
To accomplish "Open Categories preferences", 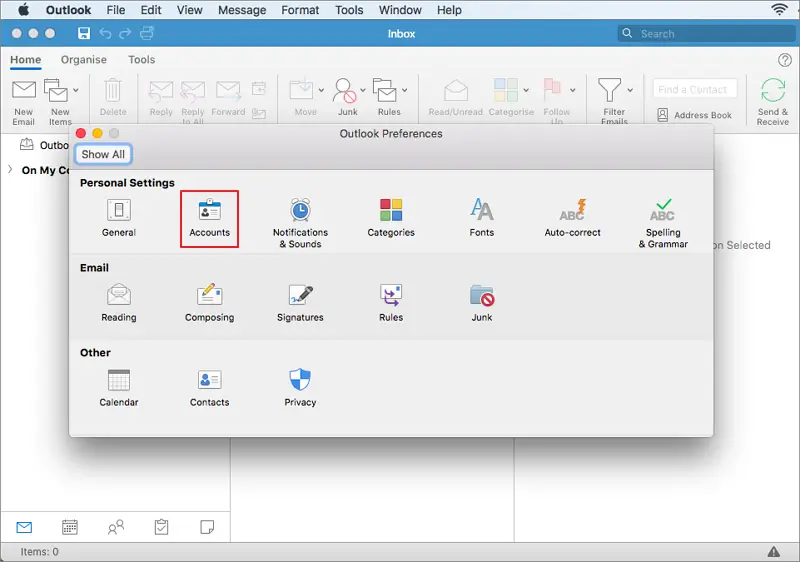I will point(391,218).
